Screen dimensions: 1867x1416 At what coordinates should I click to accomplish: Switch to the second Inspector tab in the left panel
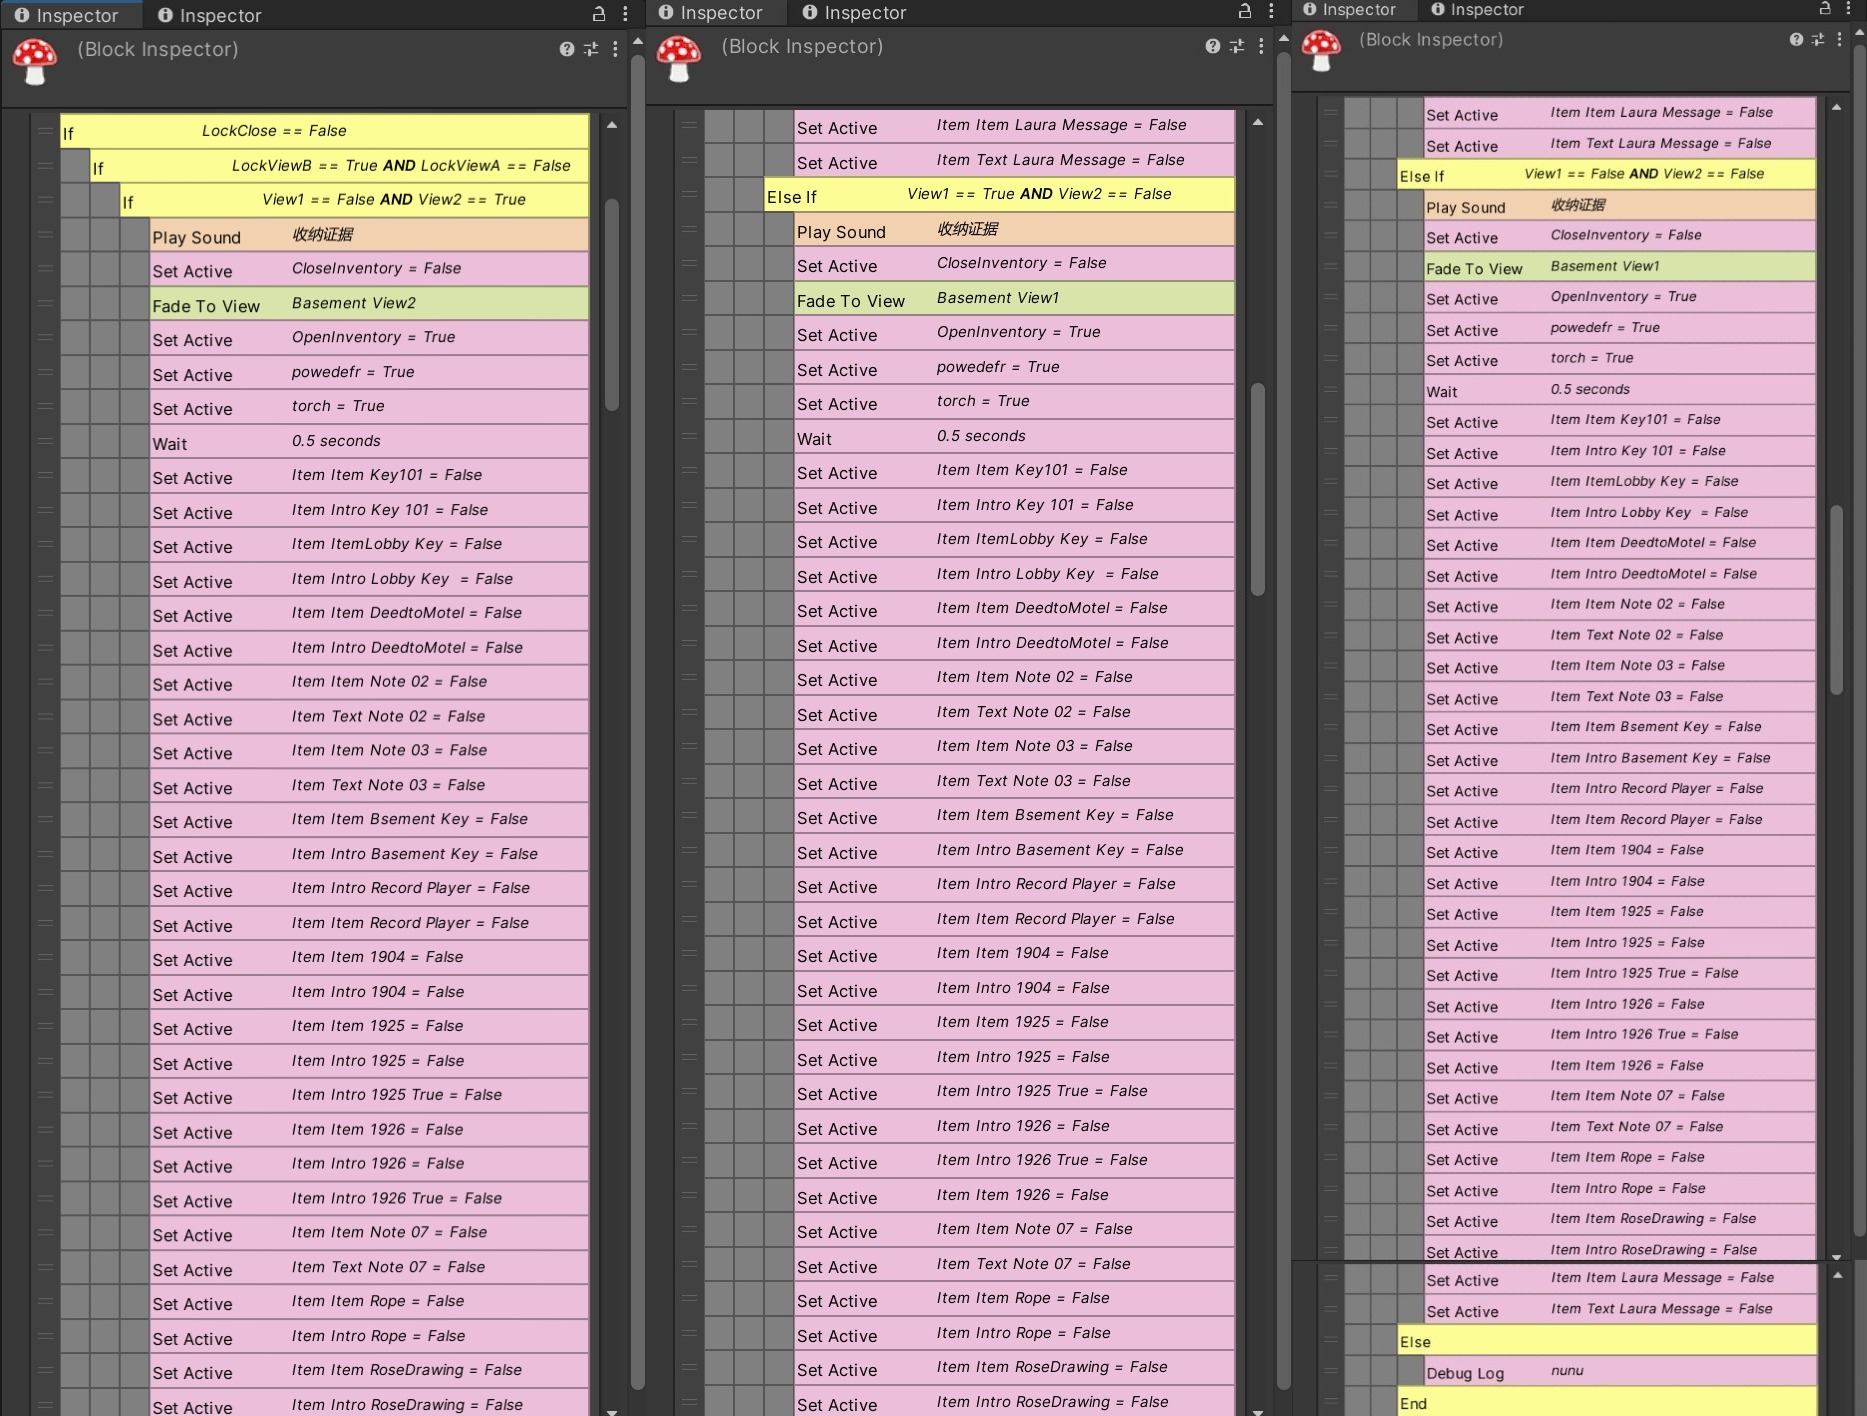pos(210,15)
